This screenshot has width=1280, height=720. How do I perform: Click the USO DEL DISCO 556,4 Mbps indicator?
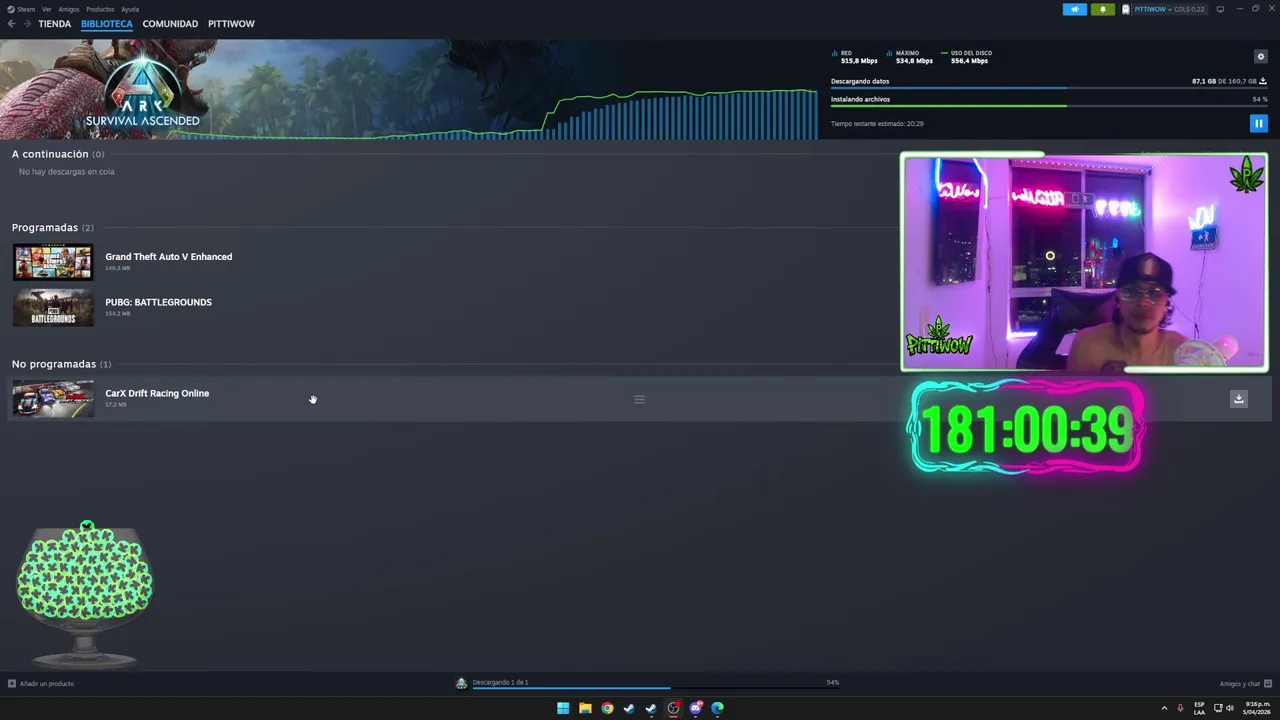(967, 57)
